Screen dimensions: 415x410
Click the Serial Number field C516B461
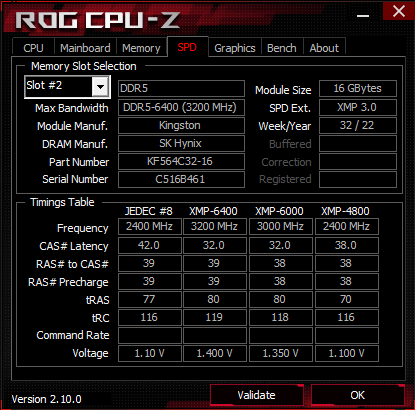coord(181,179)
